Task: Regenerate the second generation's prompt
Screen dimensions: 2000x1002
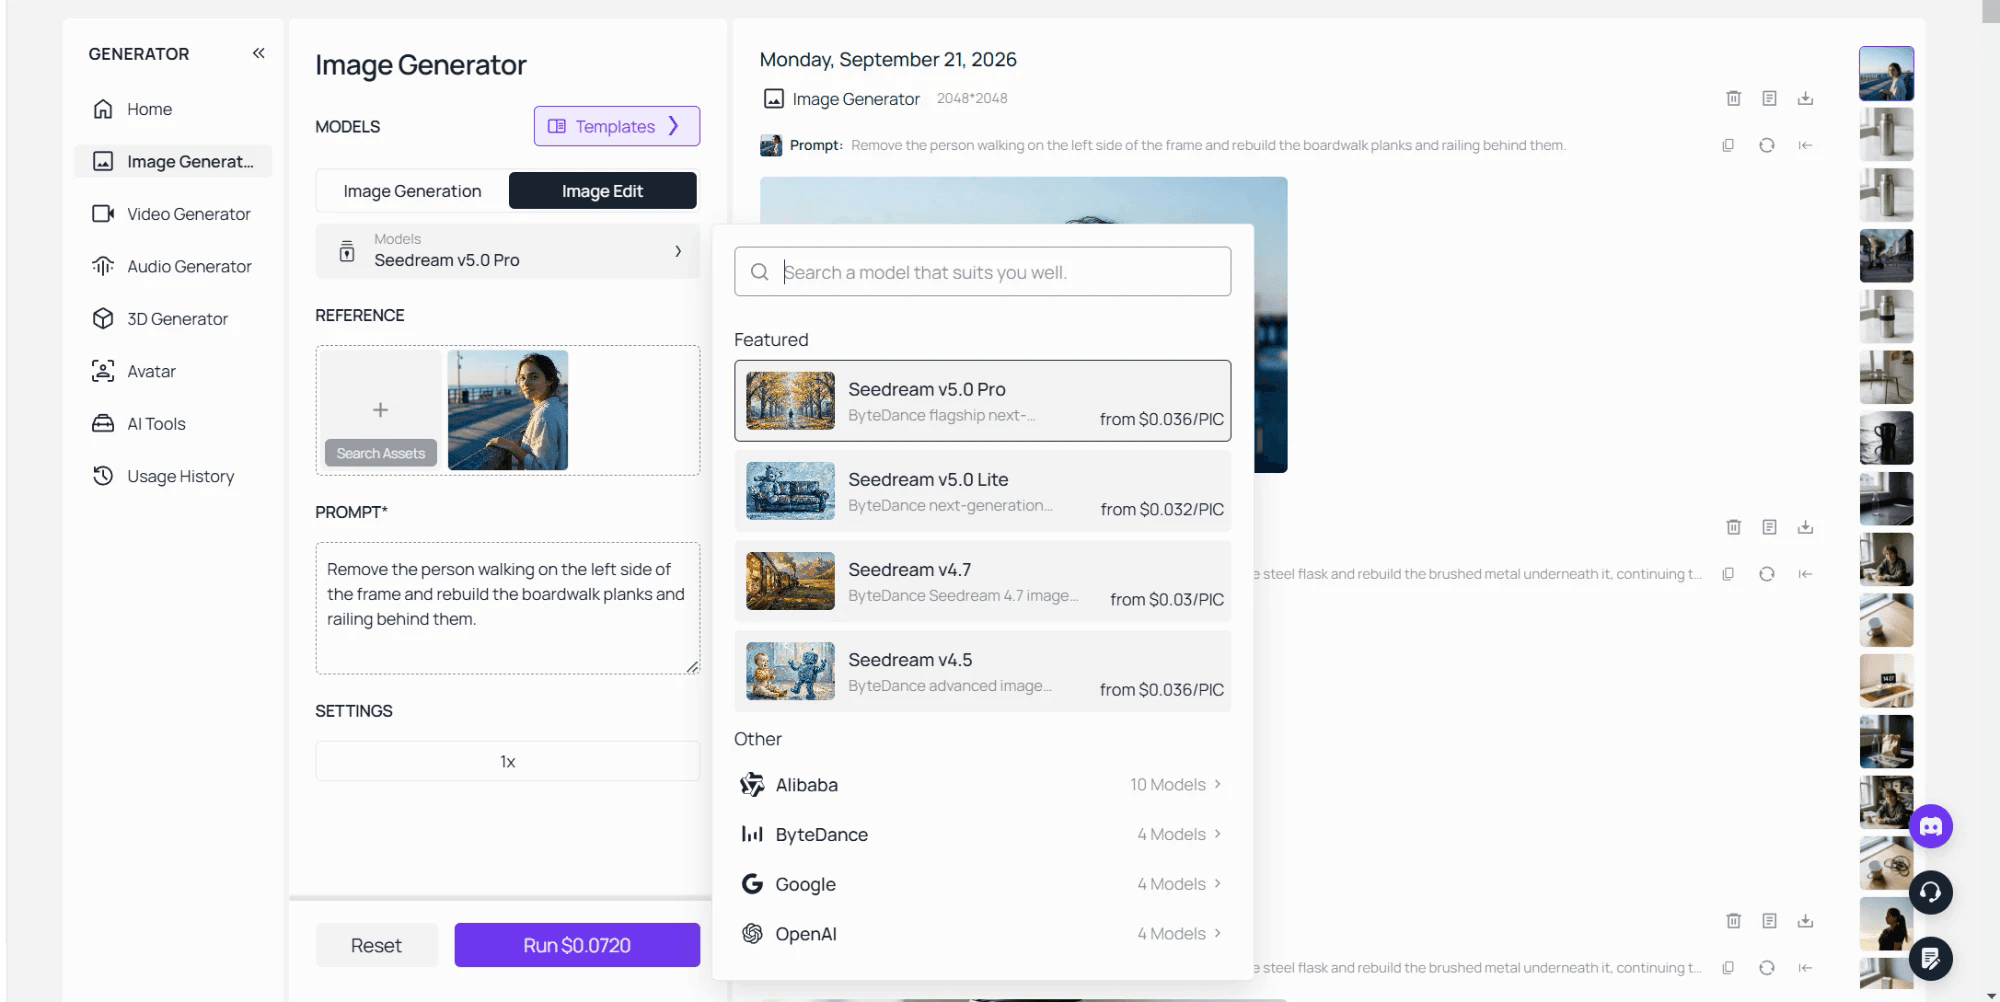Action: coord(1767,574)
